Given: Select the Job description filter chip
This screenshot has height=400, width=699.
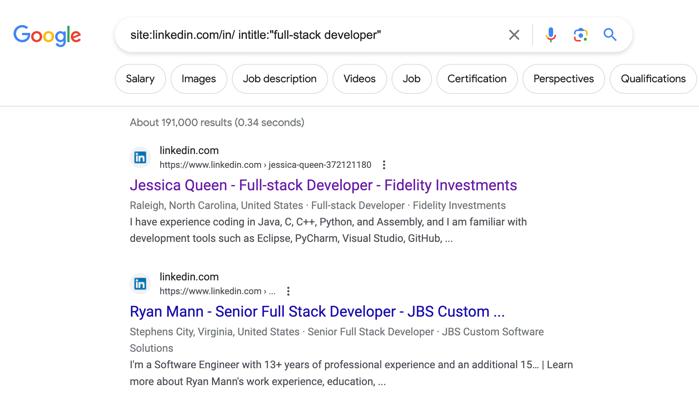Looking at the screenshot, I should (x=280, y=79).
